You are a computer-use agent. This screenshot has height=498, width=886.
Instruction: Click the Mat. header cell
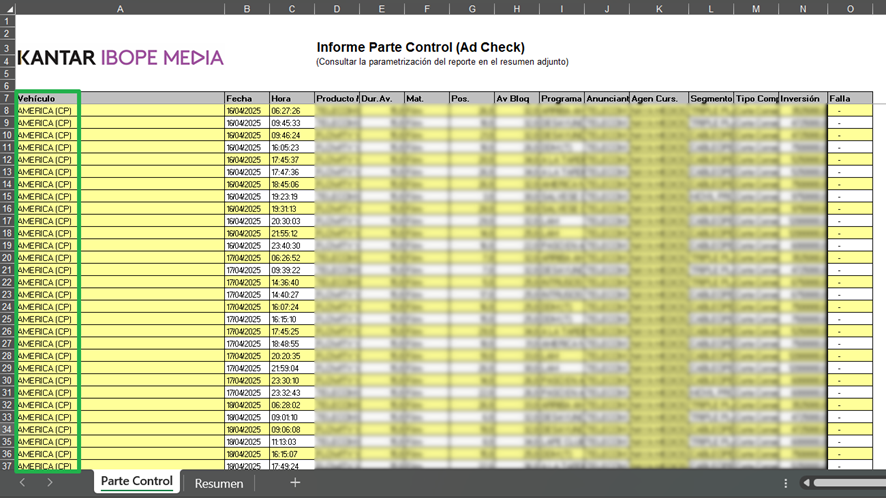coord(427,98)
